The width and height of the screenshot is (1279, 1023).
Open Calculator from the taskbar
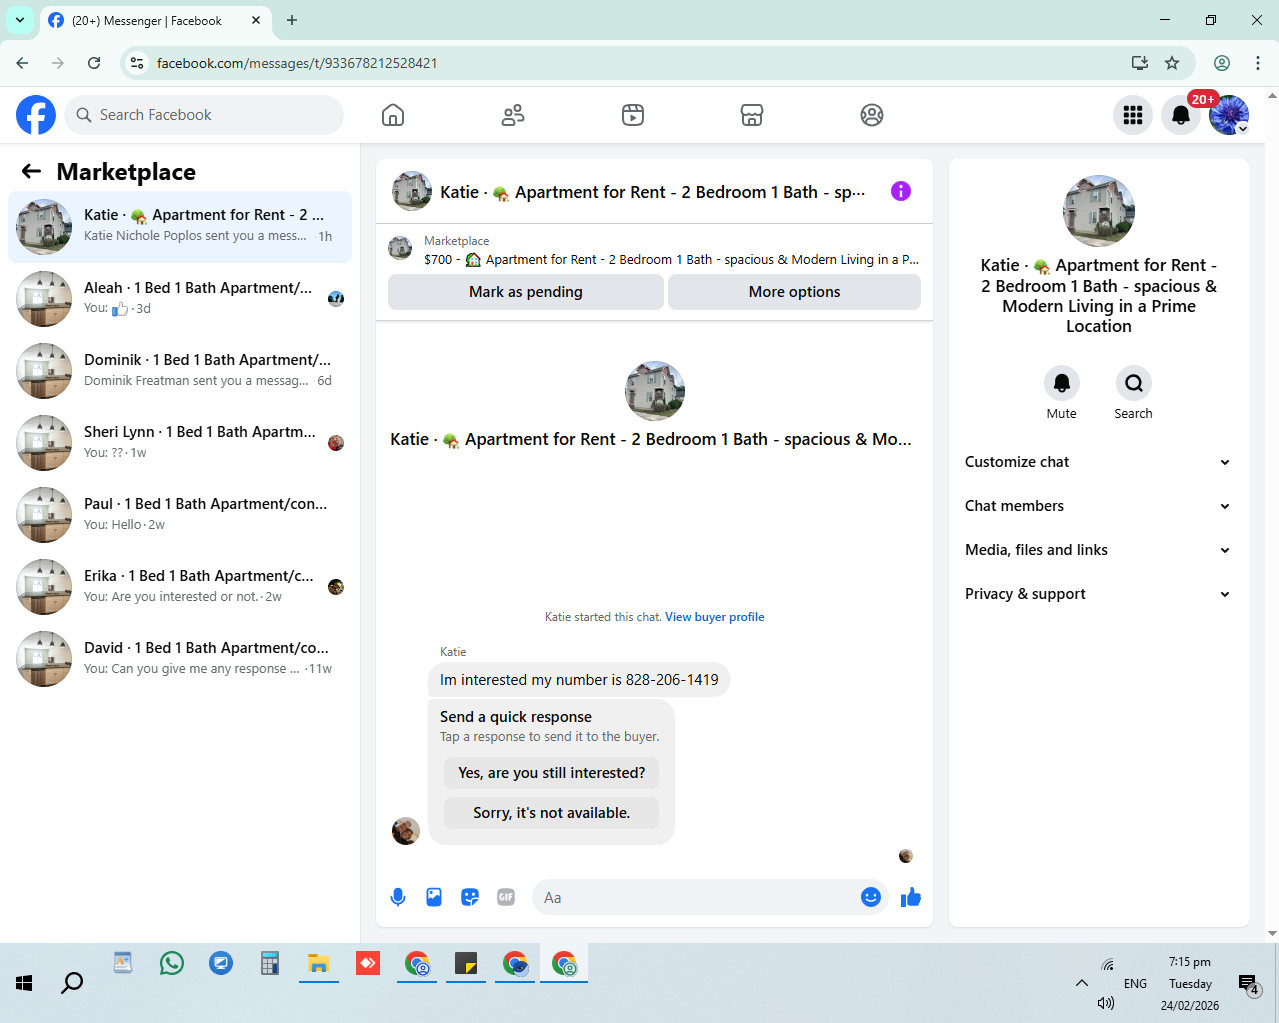coord(270,964)
